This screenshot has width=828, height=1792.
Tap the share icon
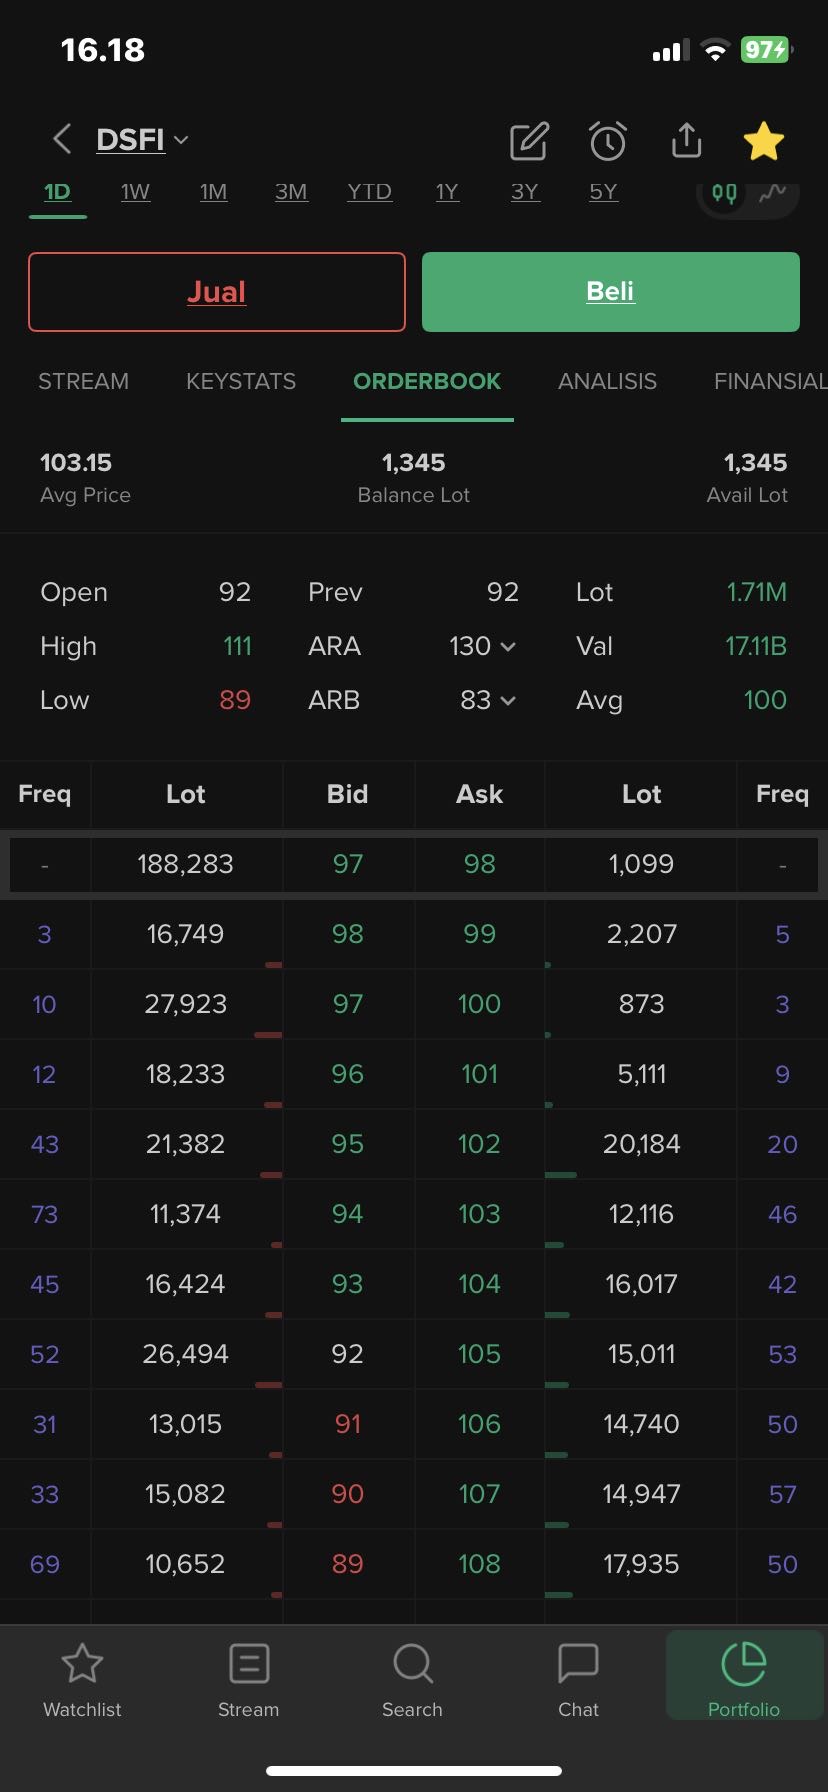click(x=686, y=141)
